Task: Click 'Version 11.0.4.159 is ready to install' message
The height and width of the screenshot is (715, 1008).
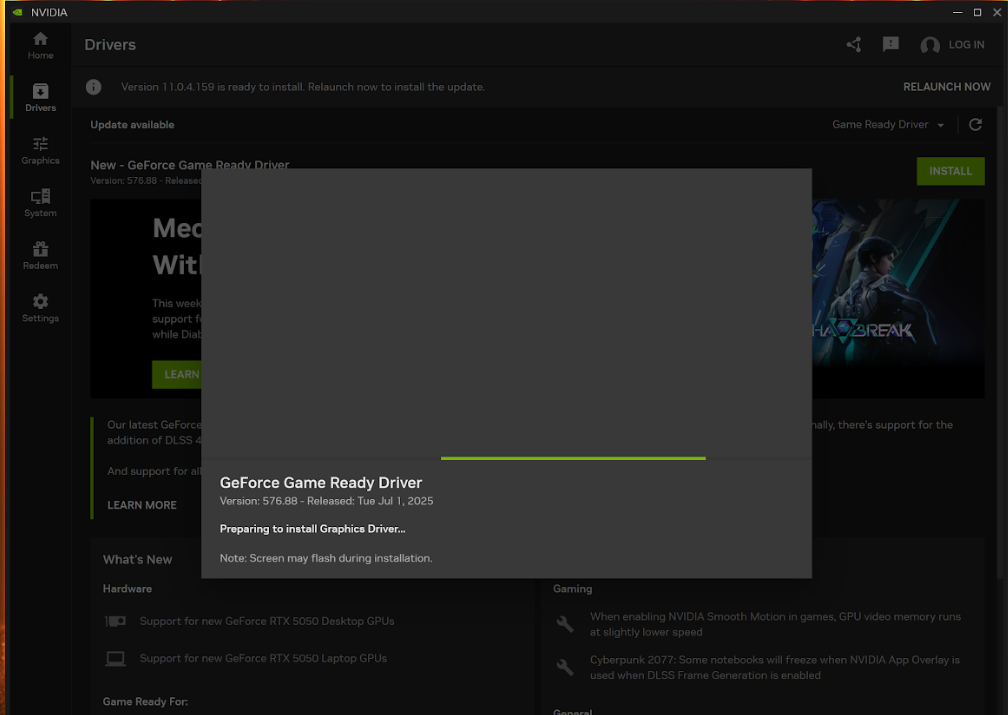Action: pyautogui.click(x=303, y=87)
